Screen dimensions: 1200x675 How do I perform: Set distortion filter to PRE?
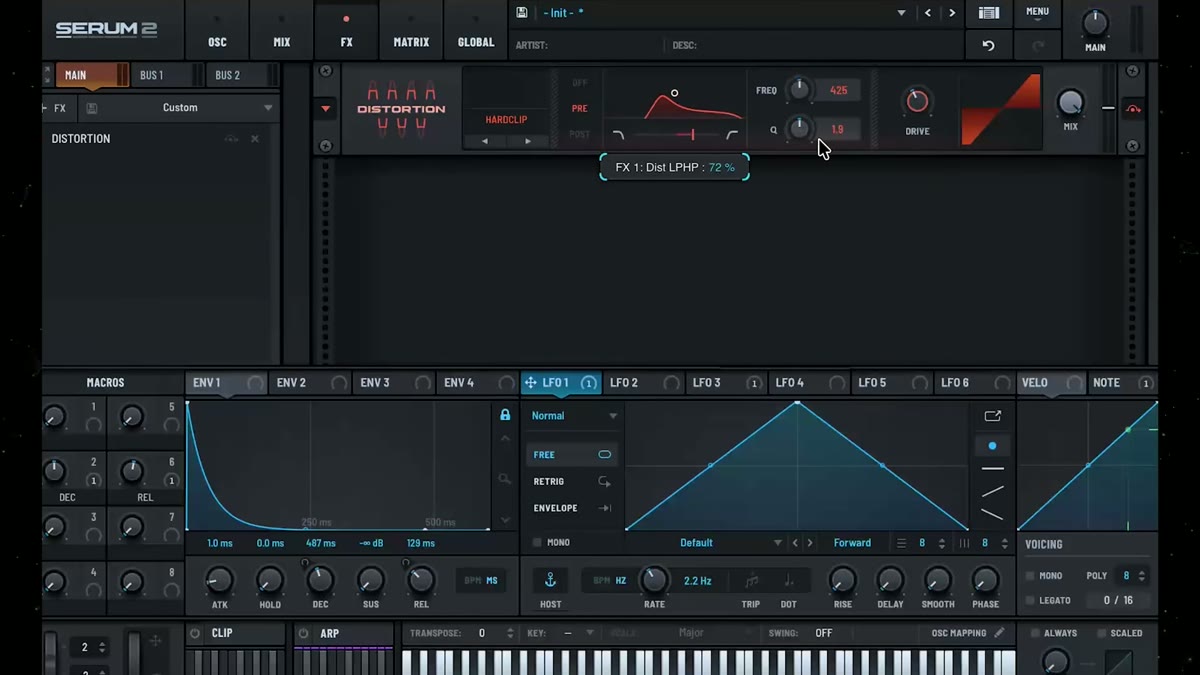click(x=580, y=108)
